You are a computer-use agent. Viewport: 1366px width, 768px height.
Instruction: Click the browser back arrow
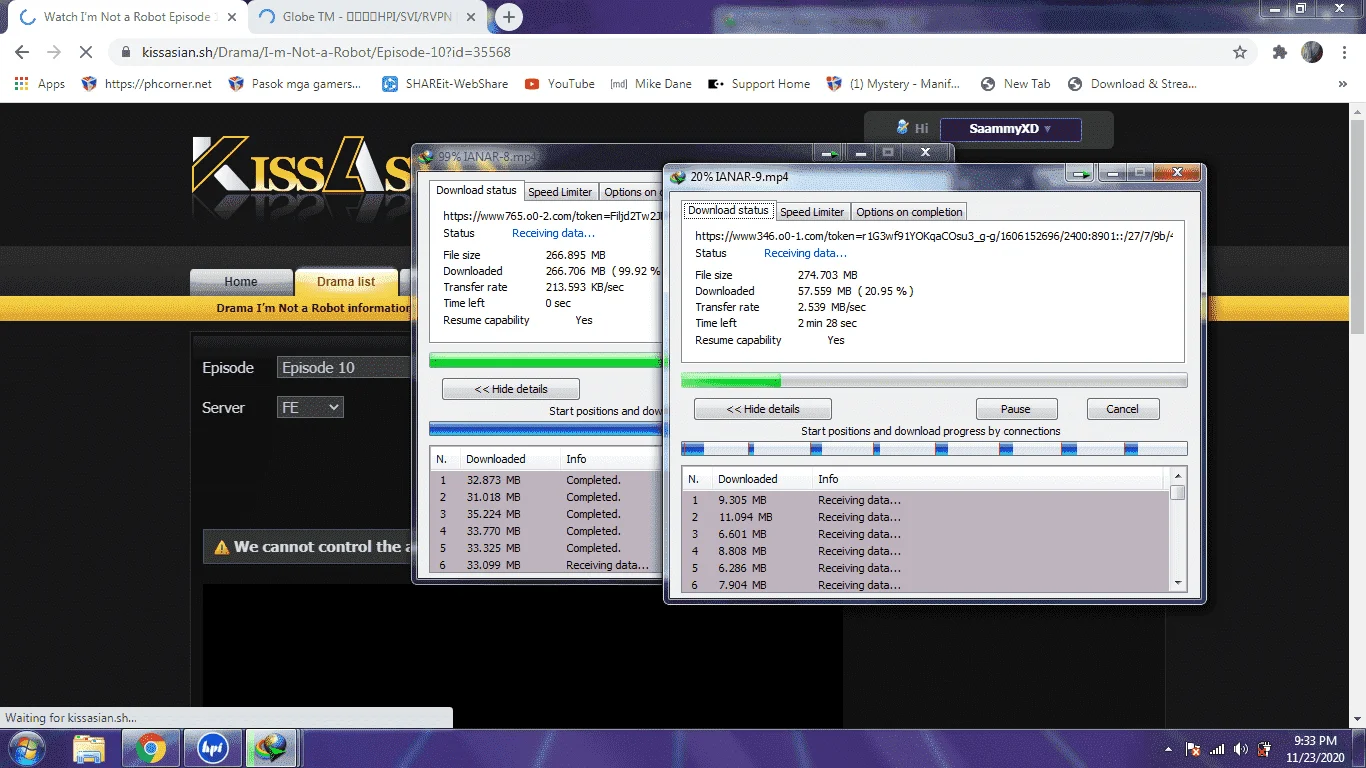point(22,52)
